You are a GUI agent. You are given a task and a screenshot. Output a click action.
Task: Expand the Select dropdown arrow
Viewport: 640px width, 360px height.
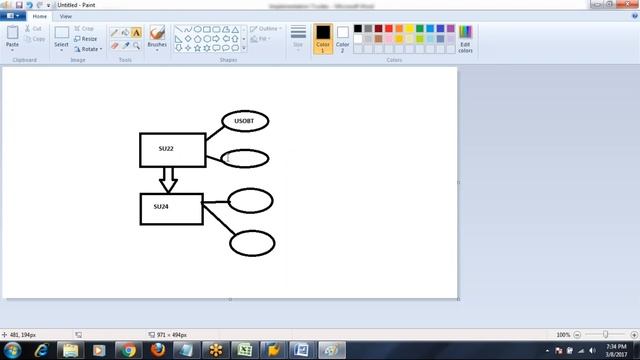point(62,50)
